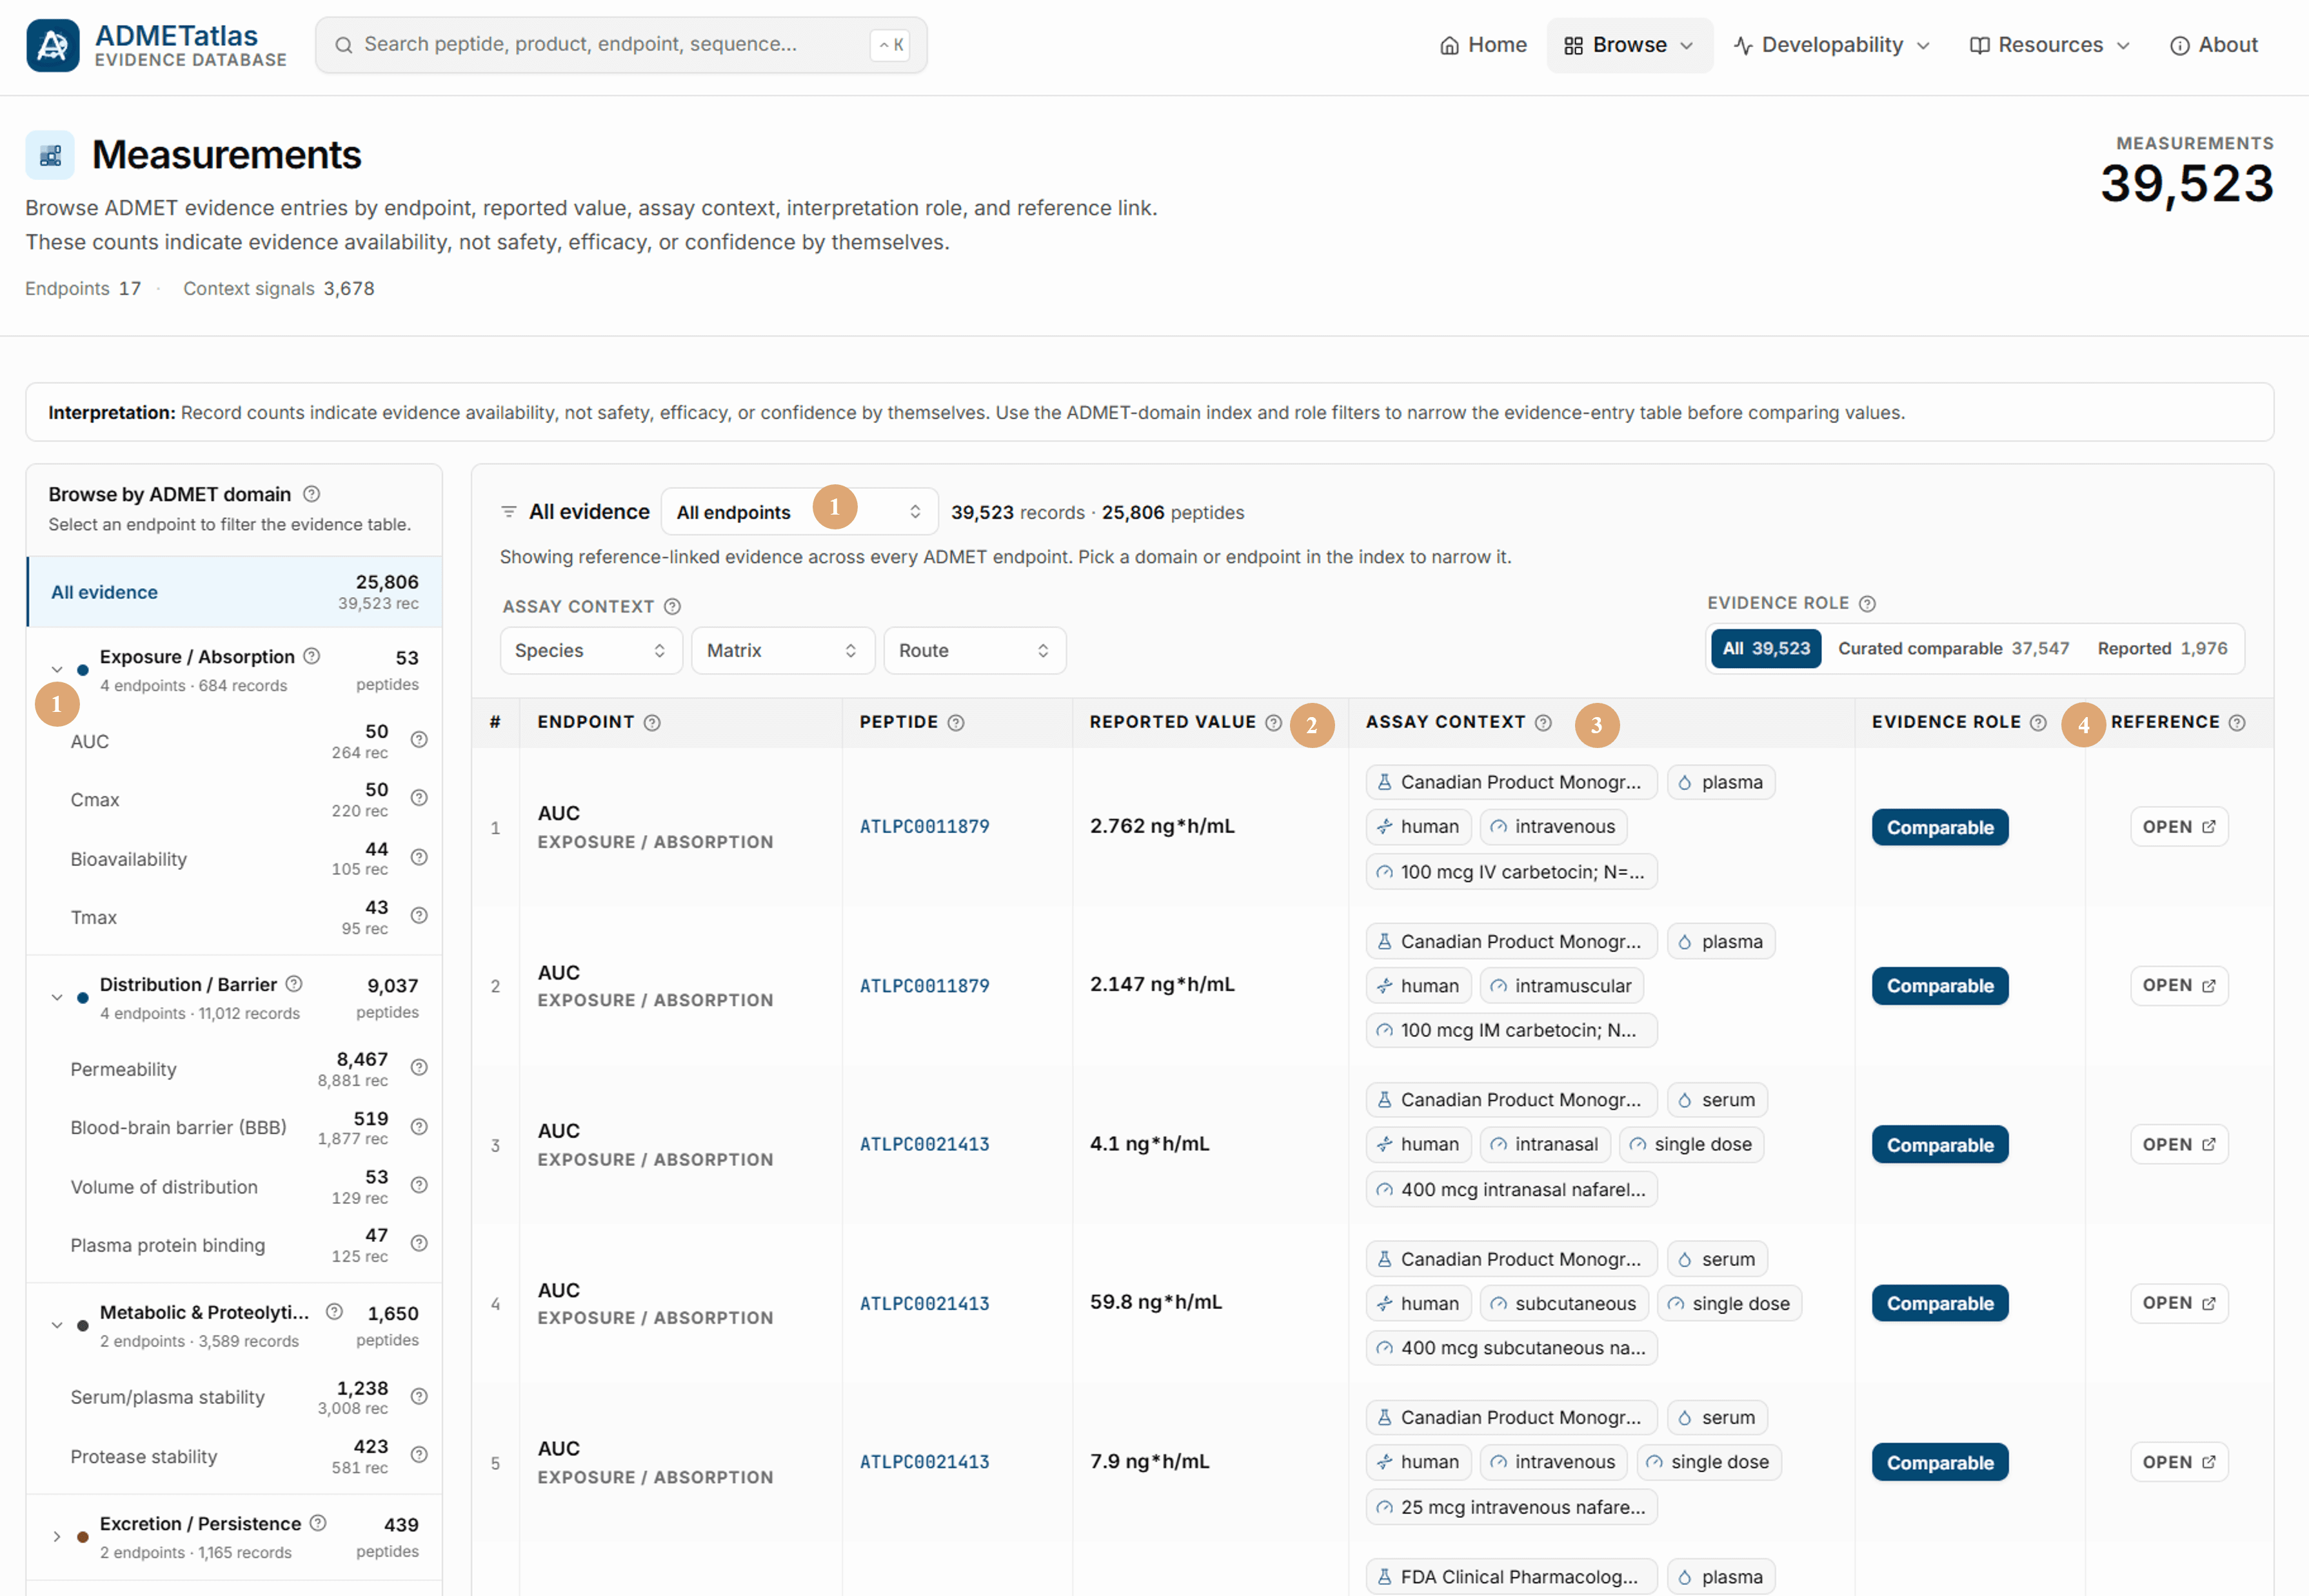Image resolution: width=2309 pixels, height=1596 pixels.
Task: Click the help icon on the Cmax sidebar row
Action: tap(419, 798)
